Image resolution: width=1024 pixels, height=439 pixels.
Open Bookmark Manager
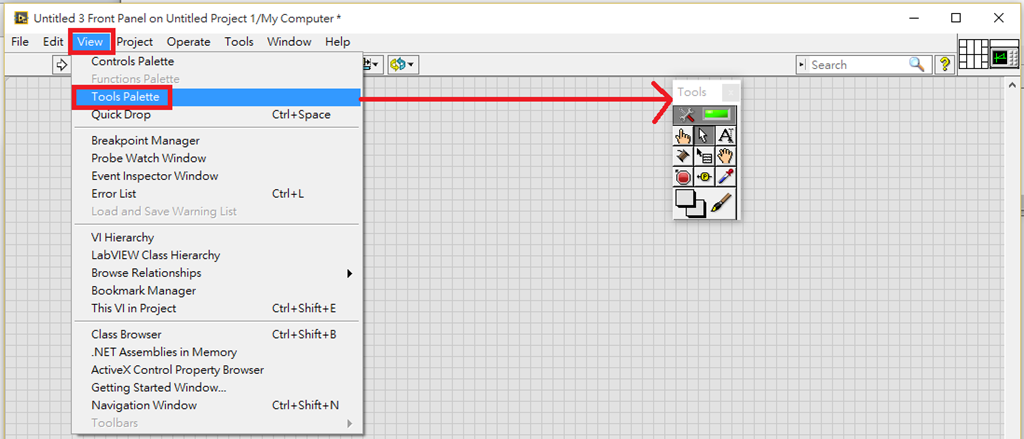click(216, 291)
